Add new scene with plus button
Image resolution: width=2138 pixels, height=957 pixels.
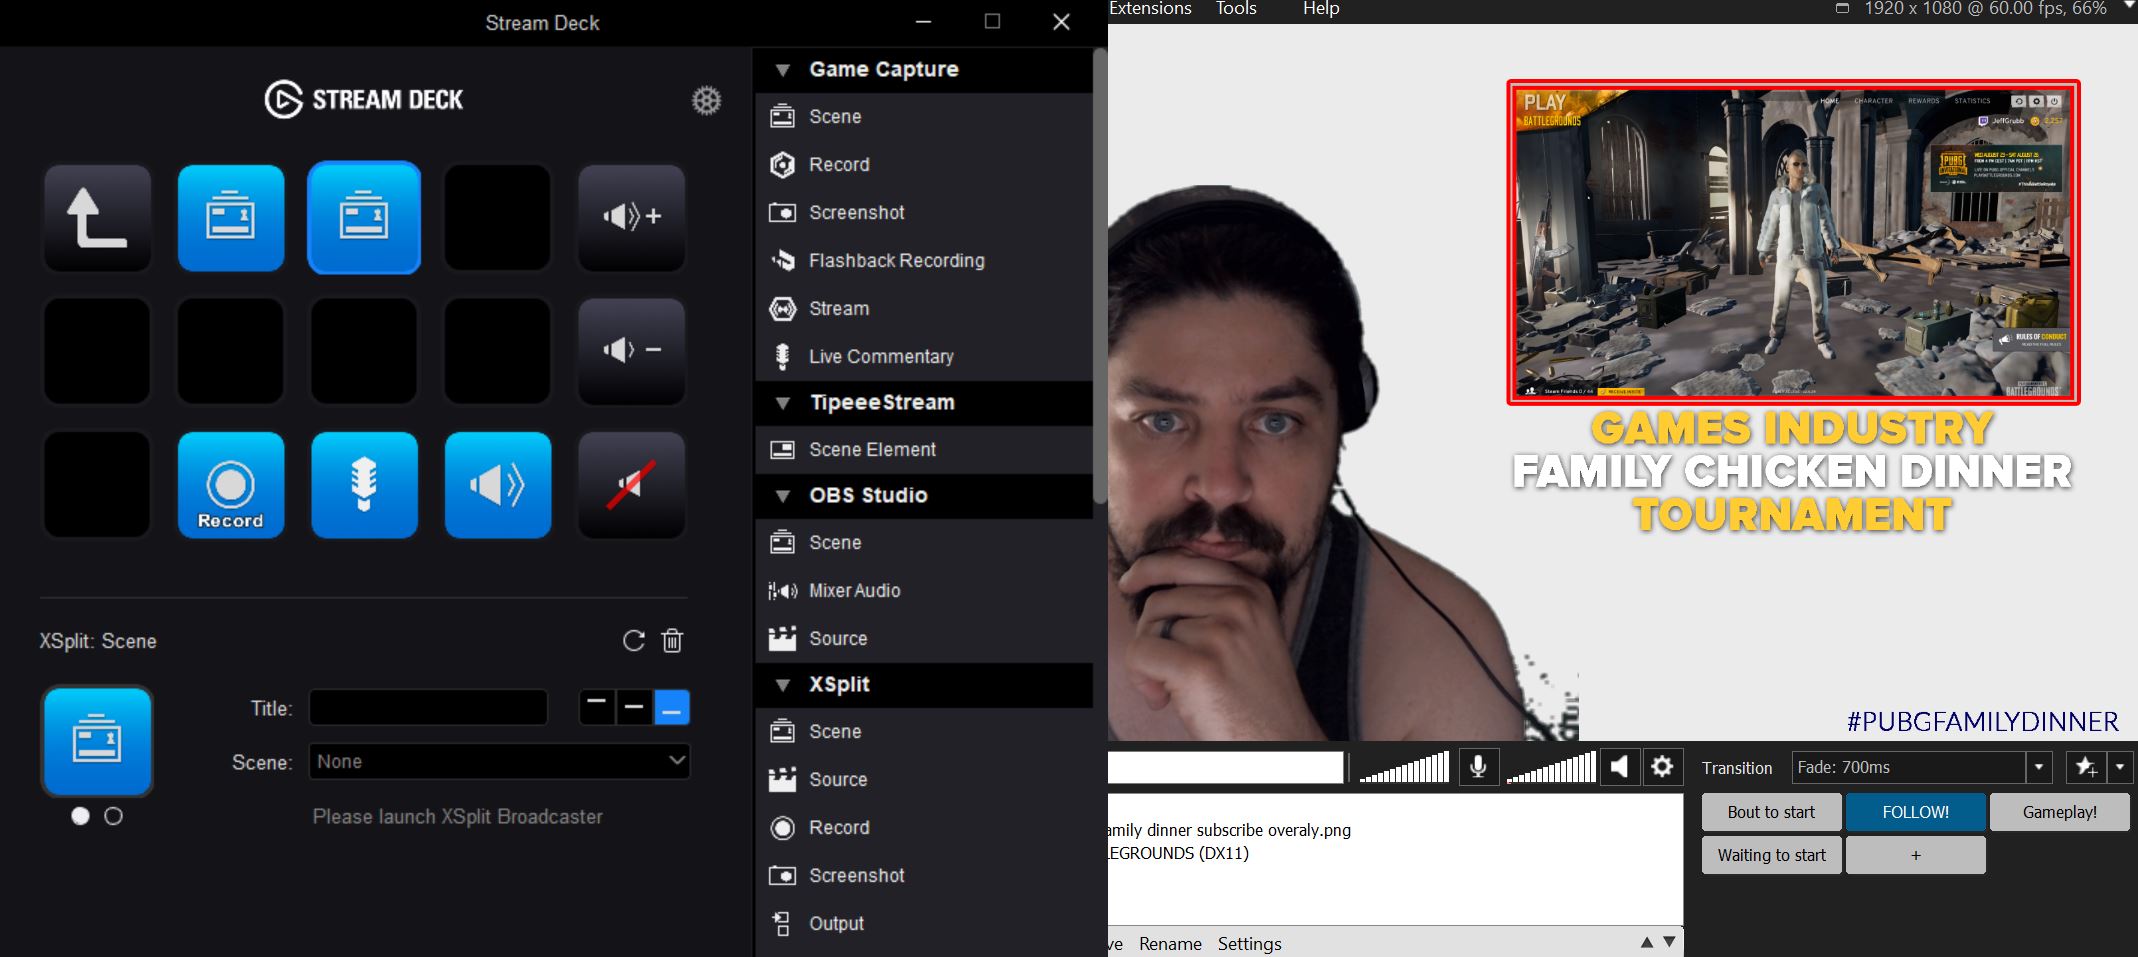click(x=1915, y=855)
